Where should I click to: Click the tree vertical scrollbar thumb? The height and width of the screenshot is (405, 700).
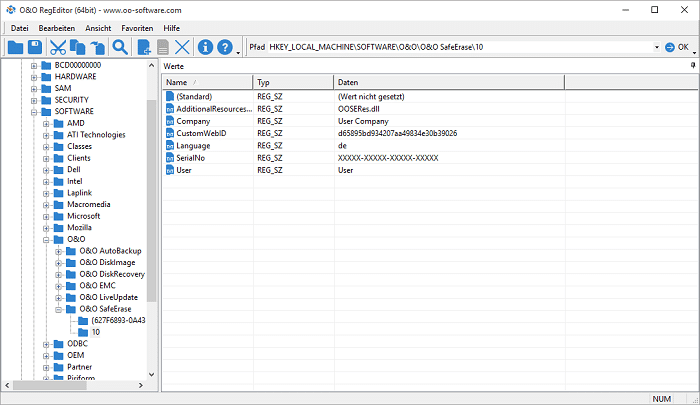click(x=151, y=200)
